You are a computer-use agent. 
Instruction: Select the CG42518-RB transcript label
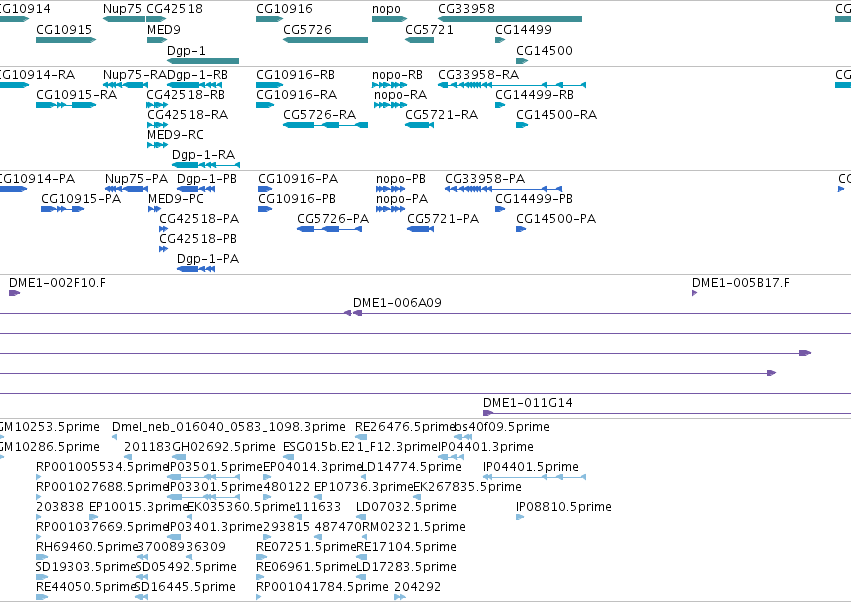tap(186, 95)
